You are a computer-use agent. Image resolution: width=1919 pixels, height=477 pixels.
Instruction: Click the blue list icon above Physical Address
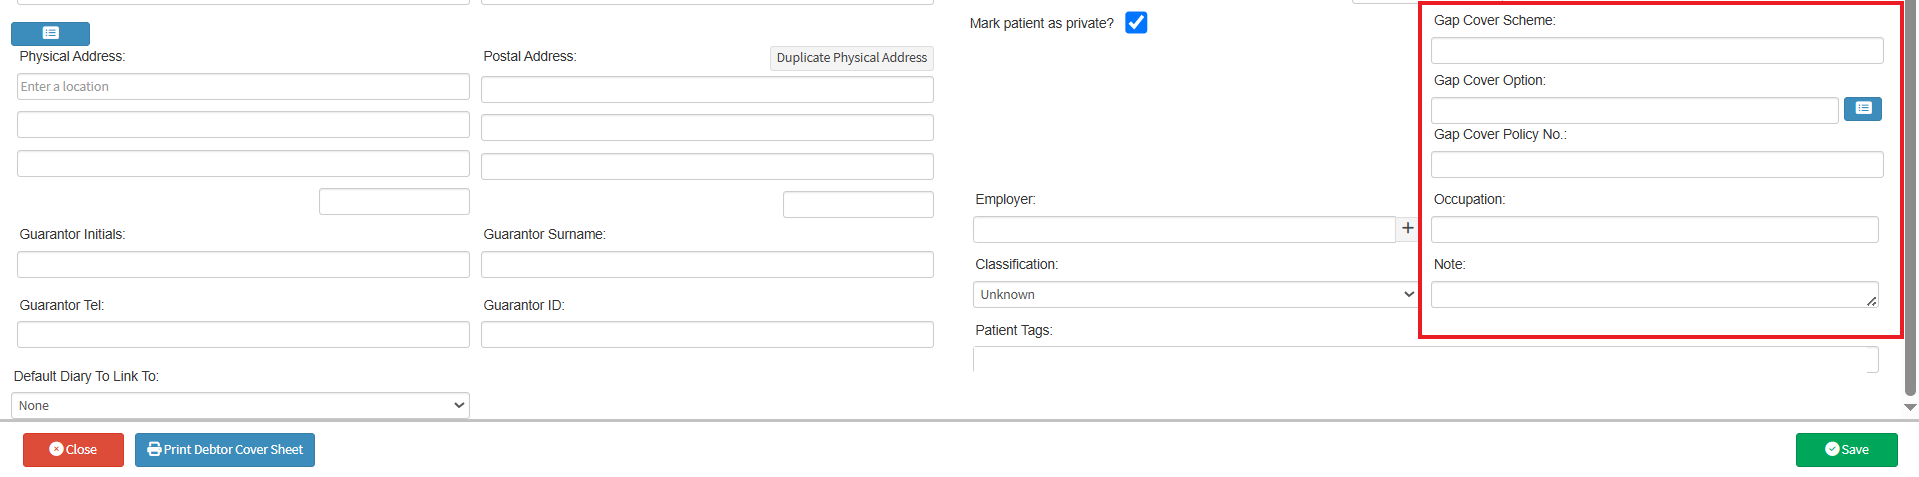(50, 33)
